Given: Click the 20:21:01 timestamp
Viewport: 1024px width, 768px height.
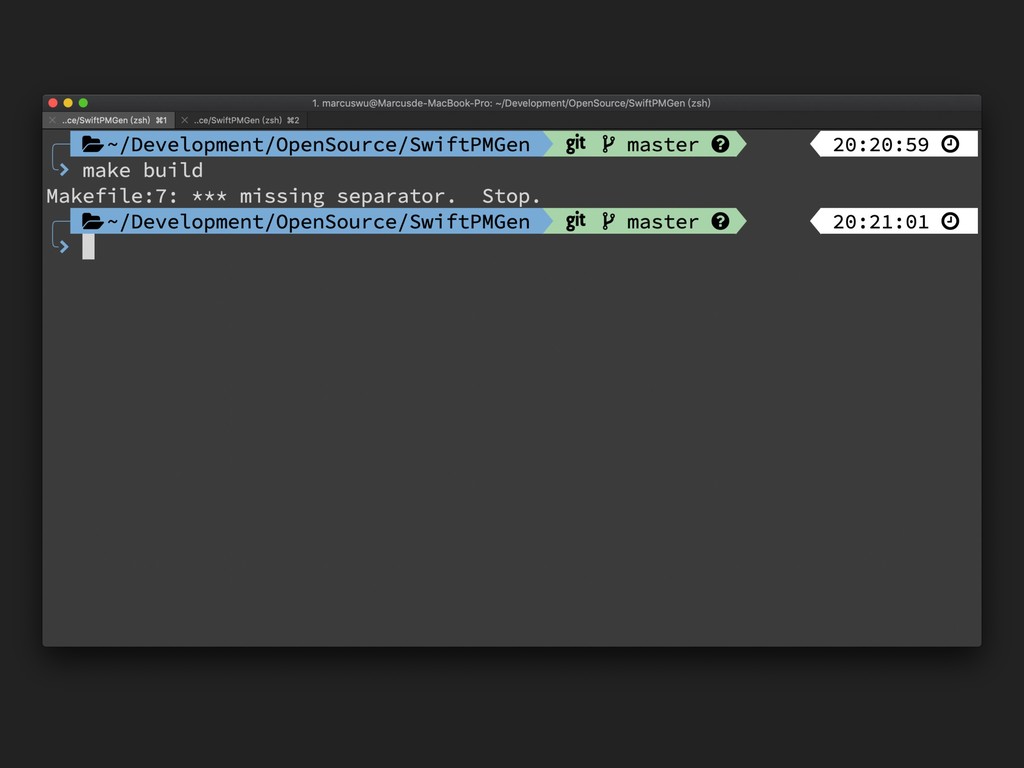Looking at the screenshot, I should click(880, 222).
